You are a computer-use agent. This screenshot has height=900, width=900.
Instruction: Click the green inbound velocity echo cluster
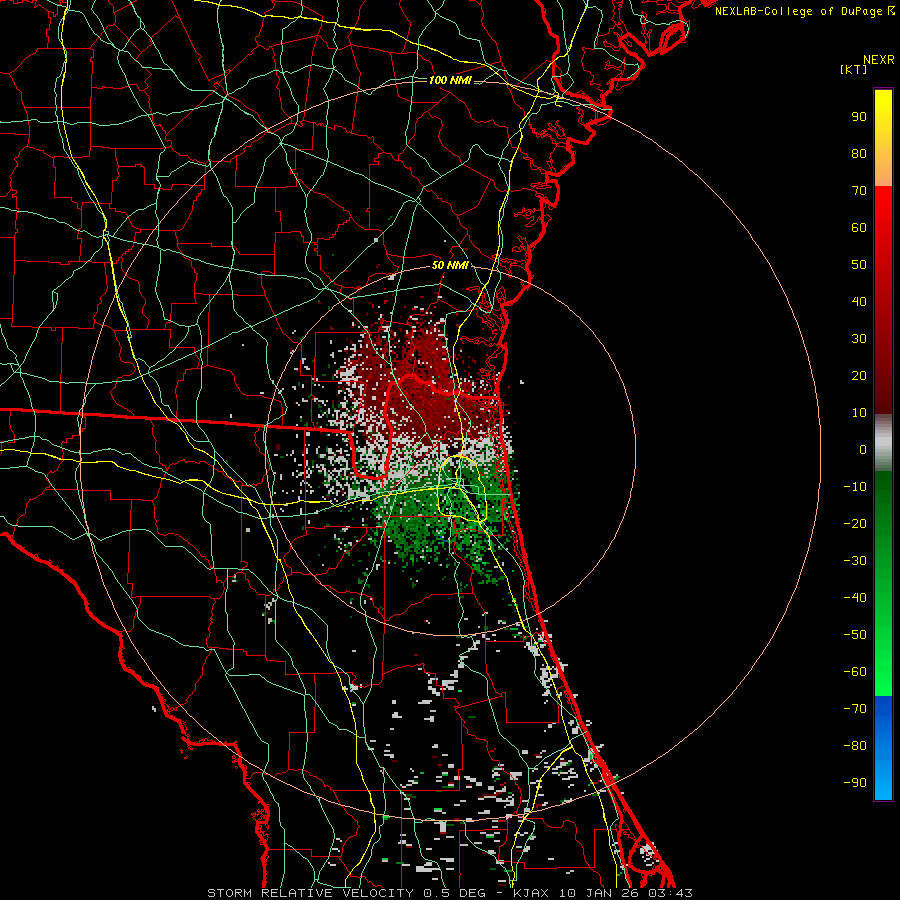[x=442, y=522]
